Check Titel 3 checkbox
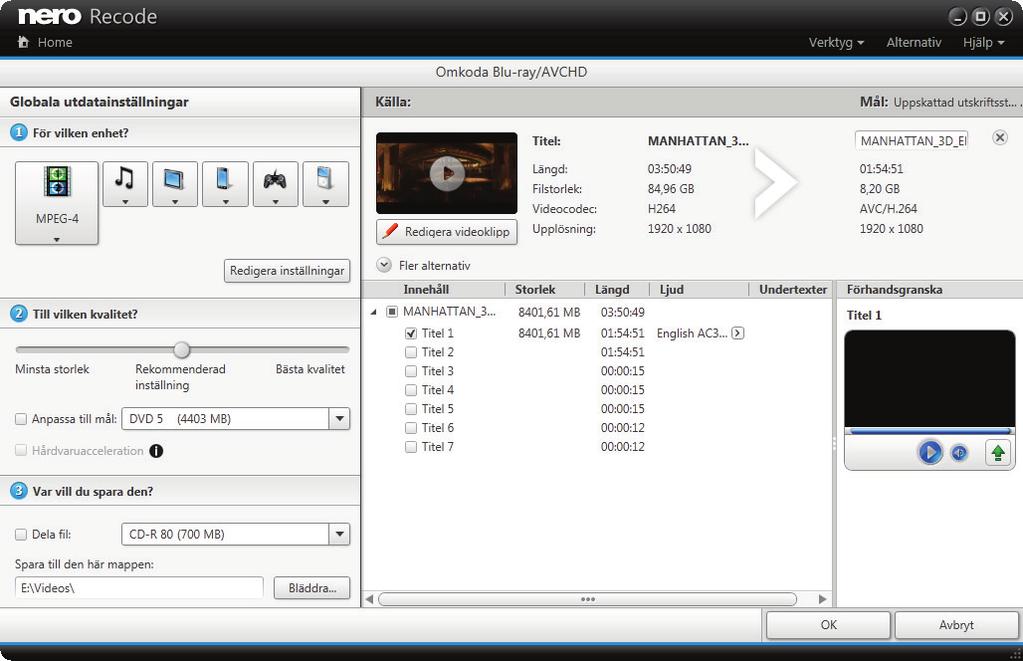 pyautogui.click(x=410, y=371)
